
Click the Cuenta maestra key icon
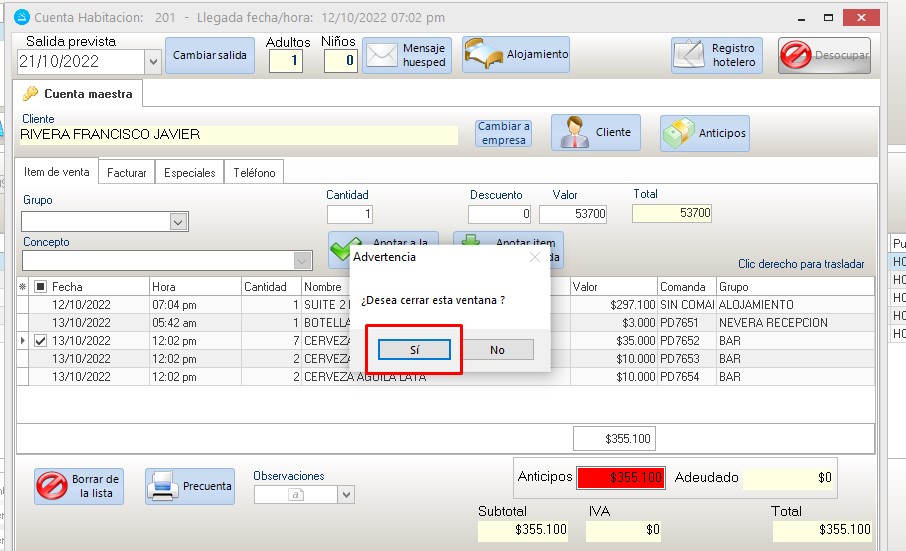(30, 94)
